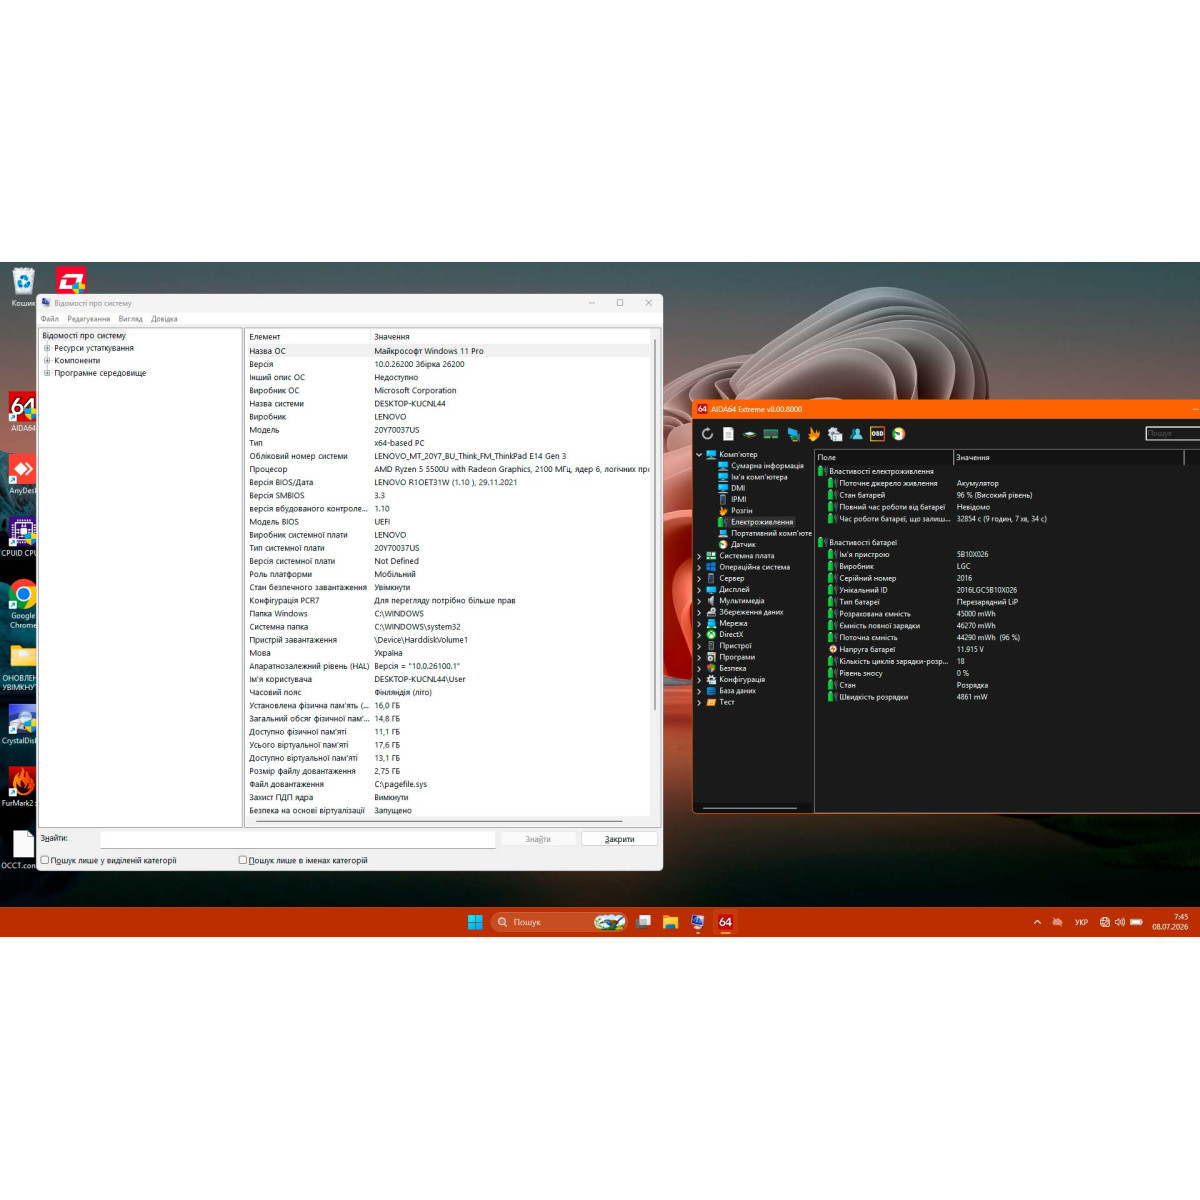Select the Процесор row in System Information
Screen dimensions: 1200x1200
(448, 469)
